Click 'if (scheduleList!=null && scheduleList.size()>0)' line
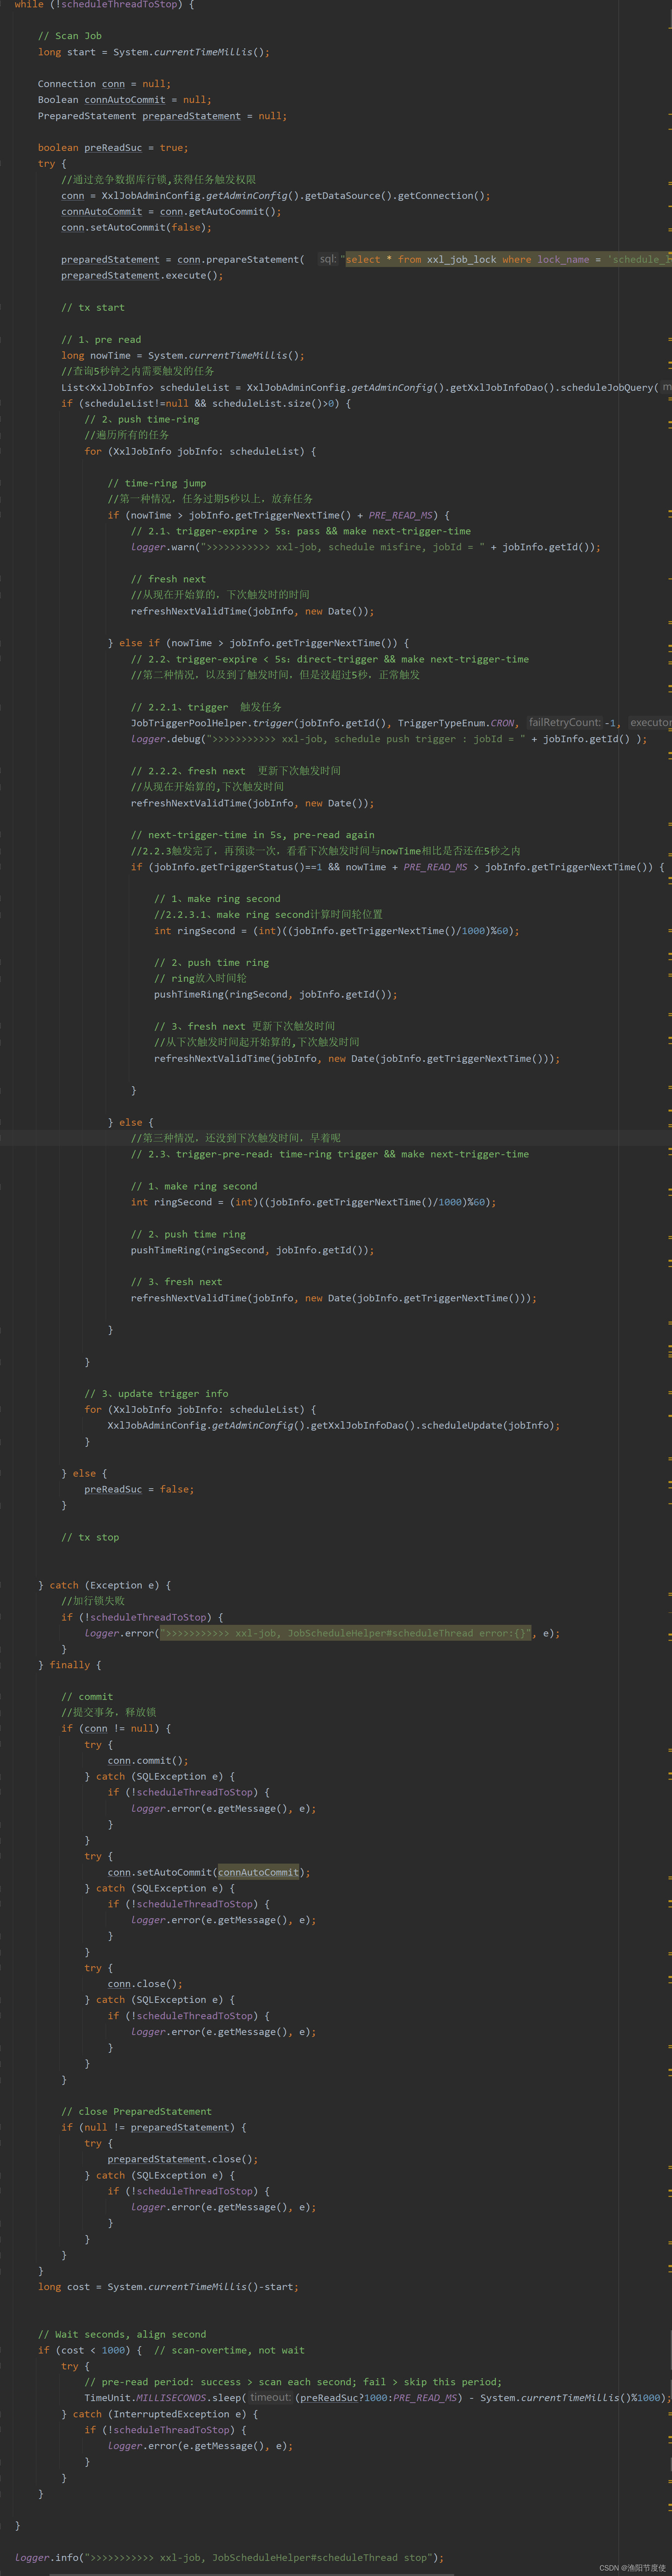Image resolution: width=672 pixels, height=2576 pixels. 206,404
